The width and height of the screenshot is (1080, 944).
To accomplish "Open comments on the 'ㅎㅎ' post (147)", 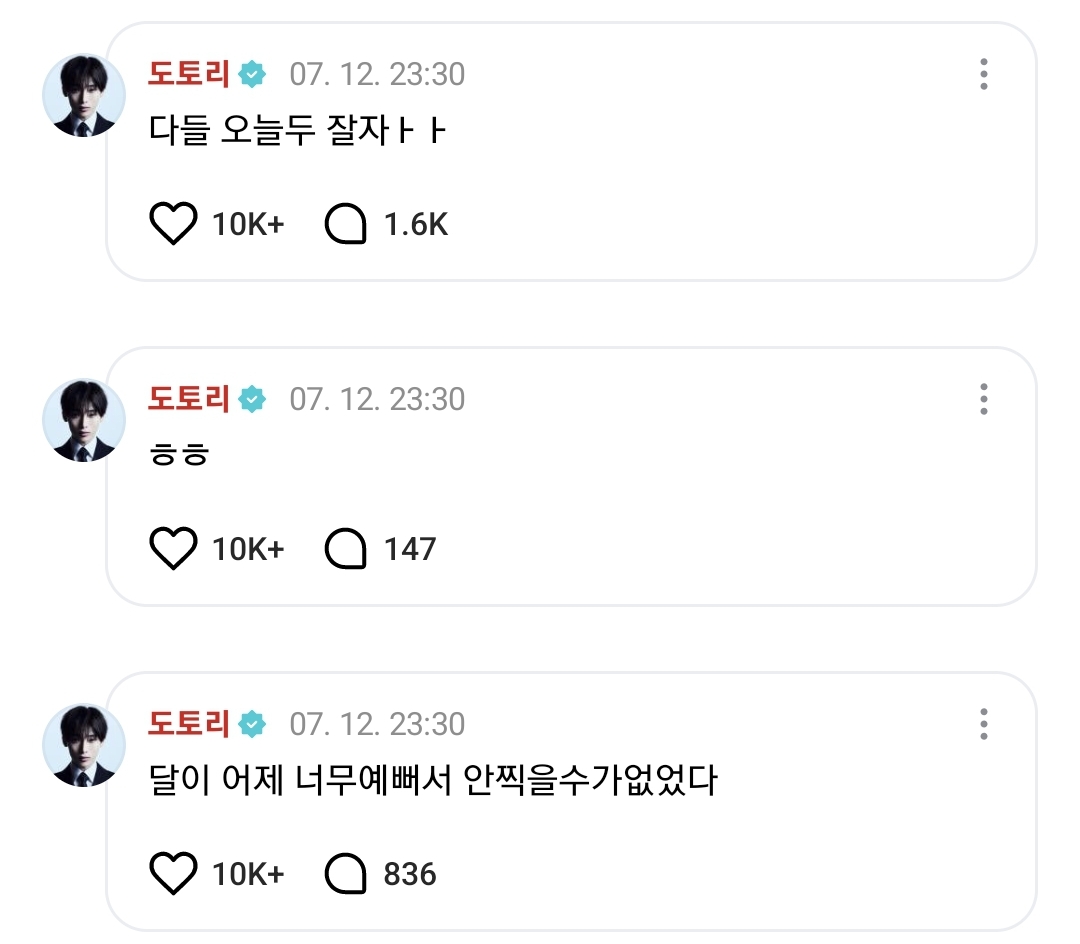I will pyautogui.click(x=347, y=549).
